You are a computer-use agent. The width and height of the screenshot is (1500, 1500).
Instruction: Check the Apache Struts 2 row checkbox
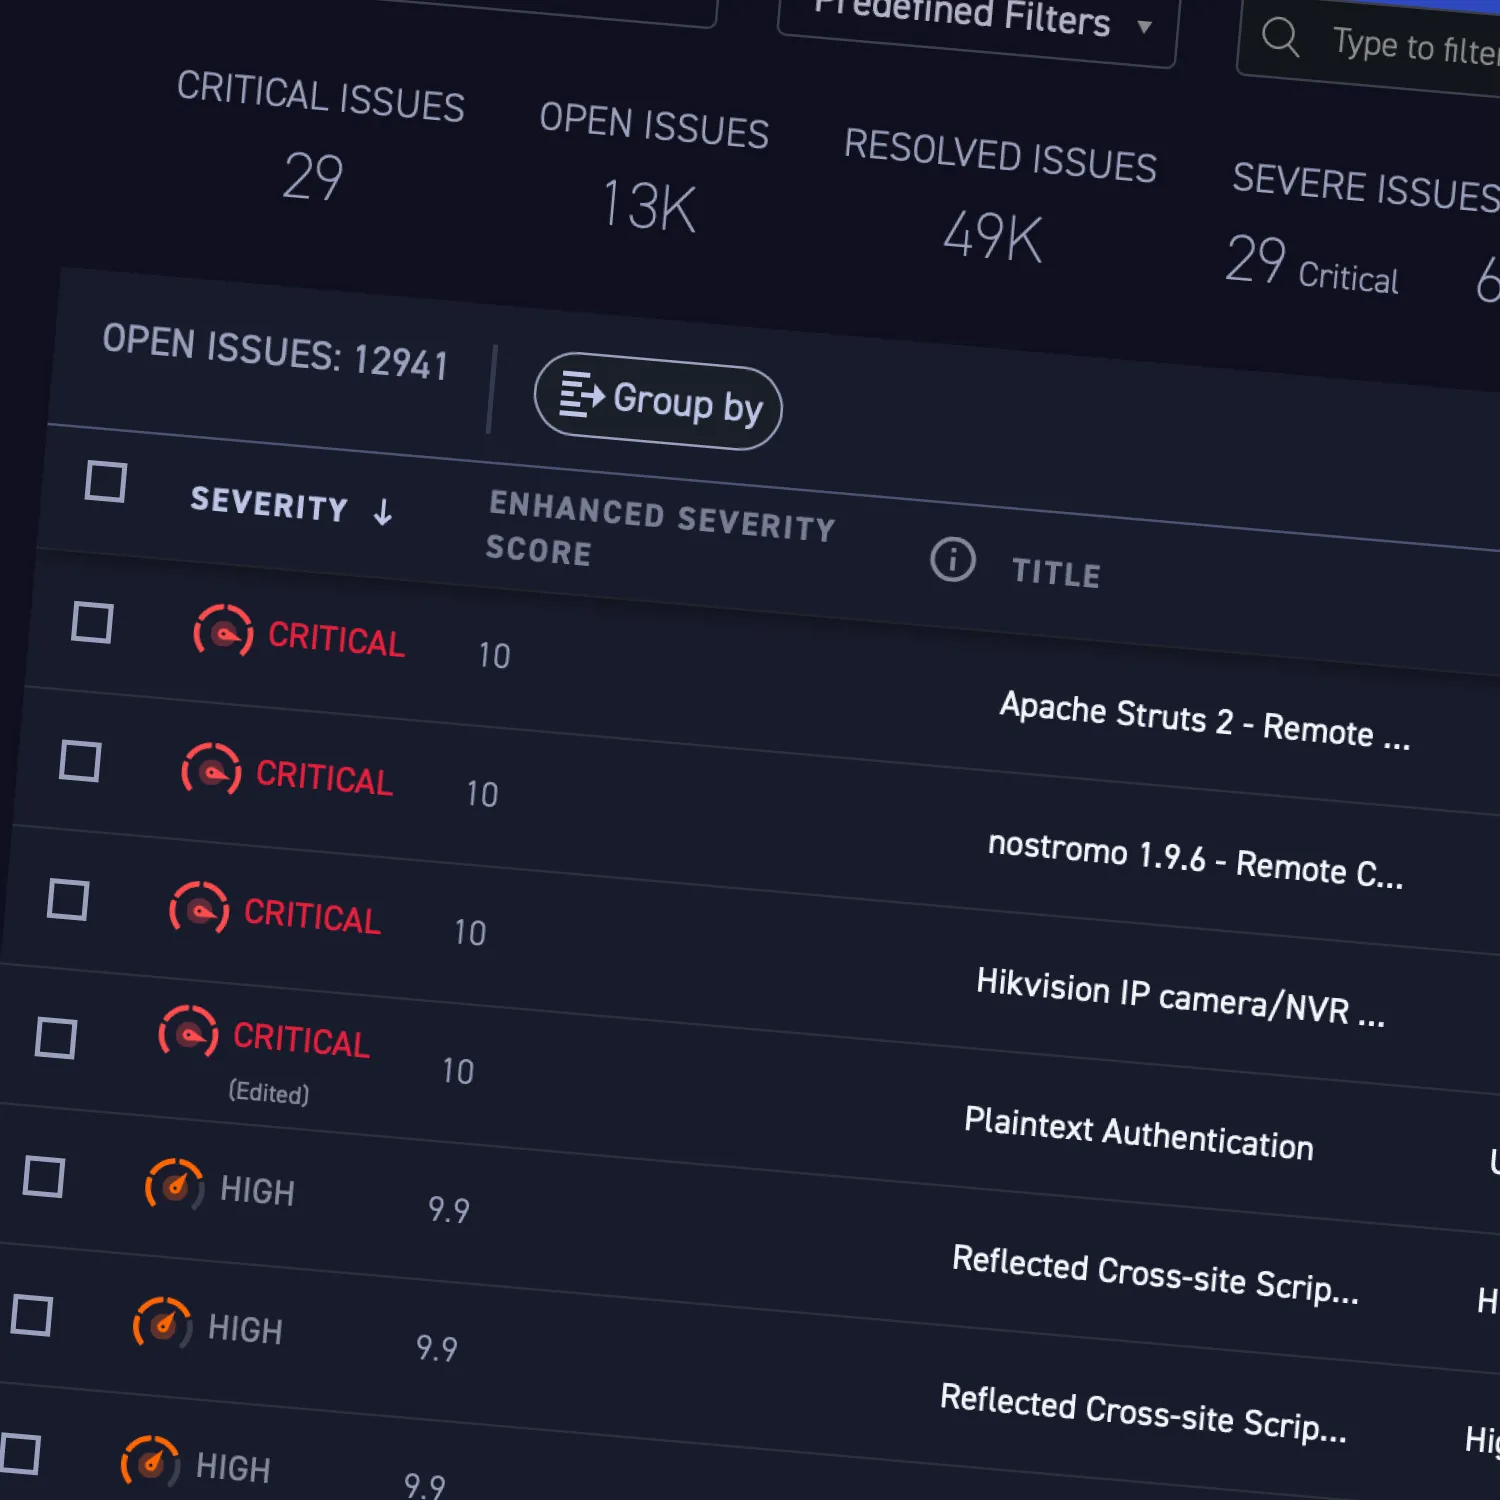click(92, 622)
